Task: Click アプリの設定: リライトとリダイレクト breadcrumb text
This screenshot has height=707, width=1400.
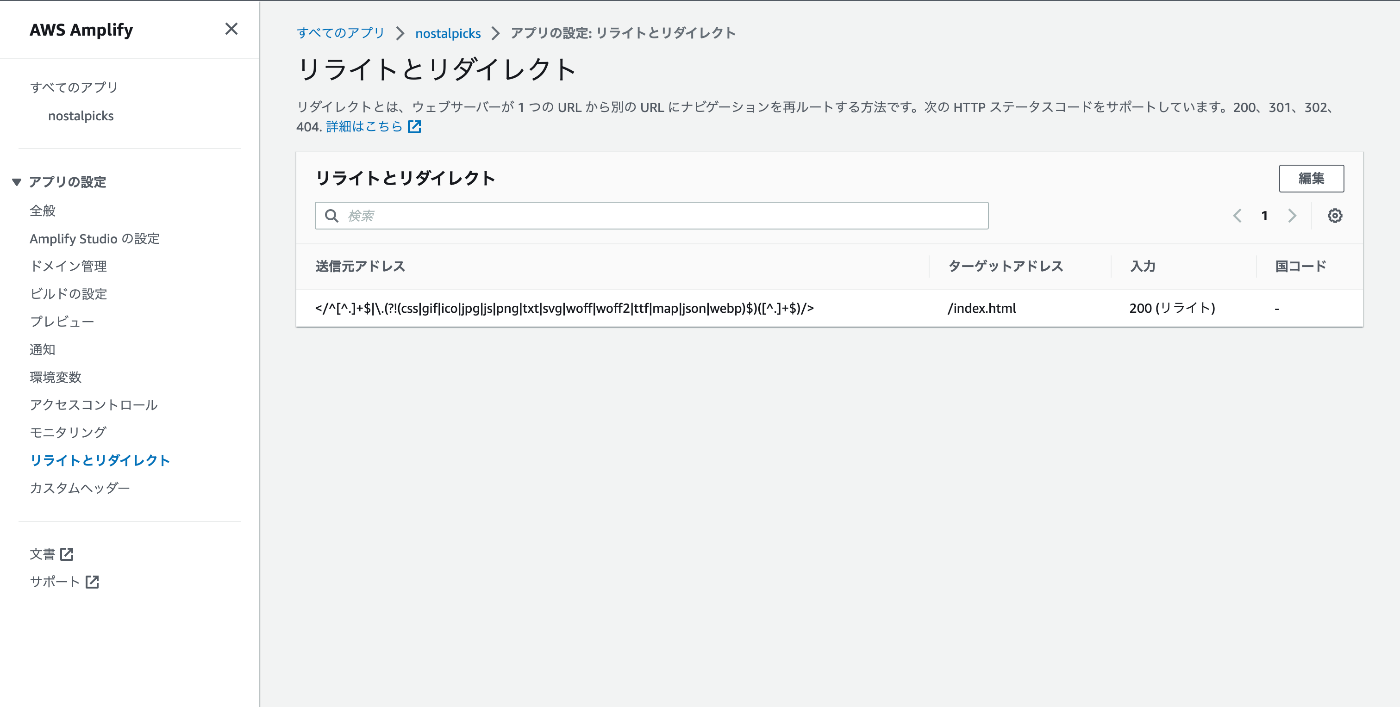Action: coord(623,33)
